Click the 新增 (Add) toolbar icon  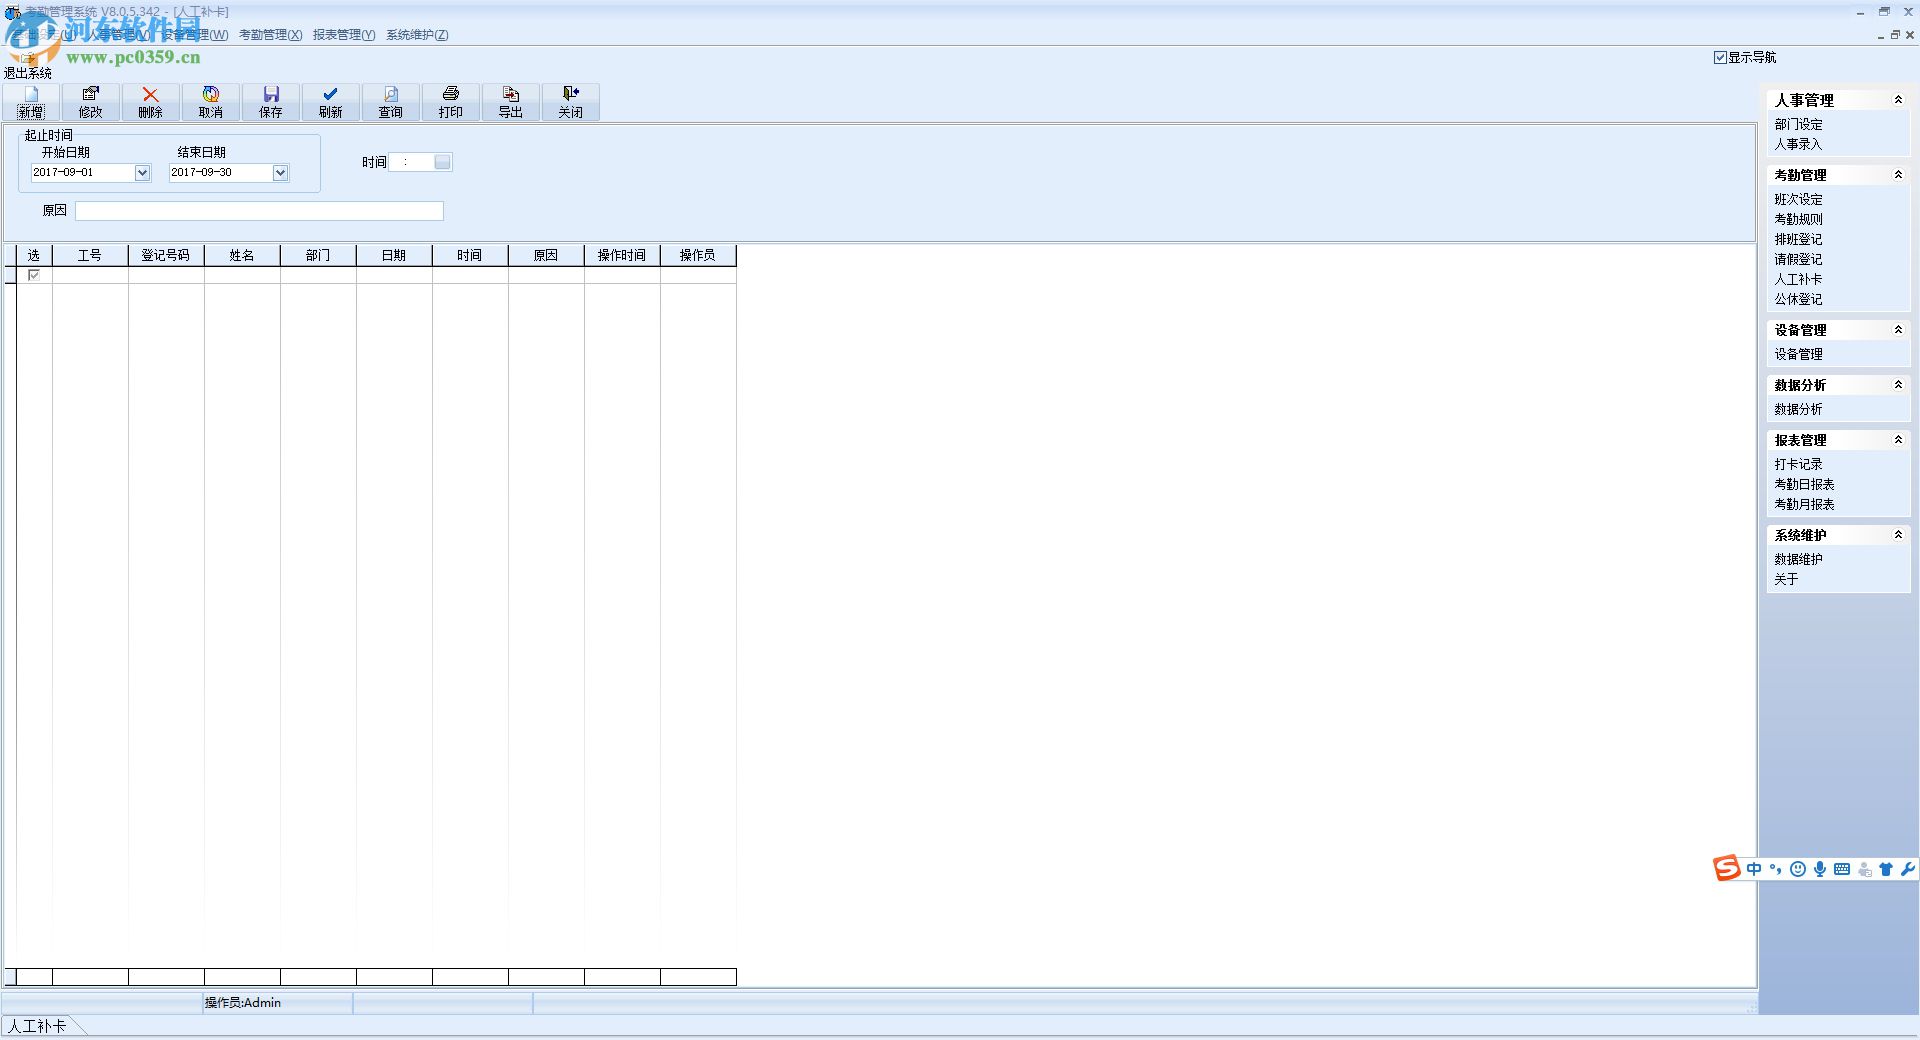coord(31,94)
